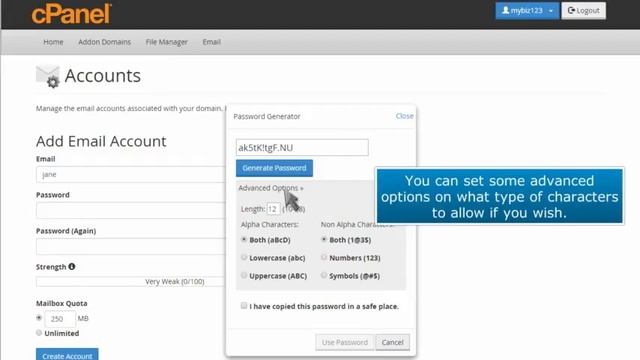Close the Password Generator dialog
Image resolution: width=640 pixels, height=360 pixels.
tap(404, 116)
